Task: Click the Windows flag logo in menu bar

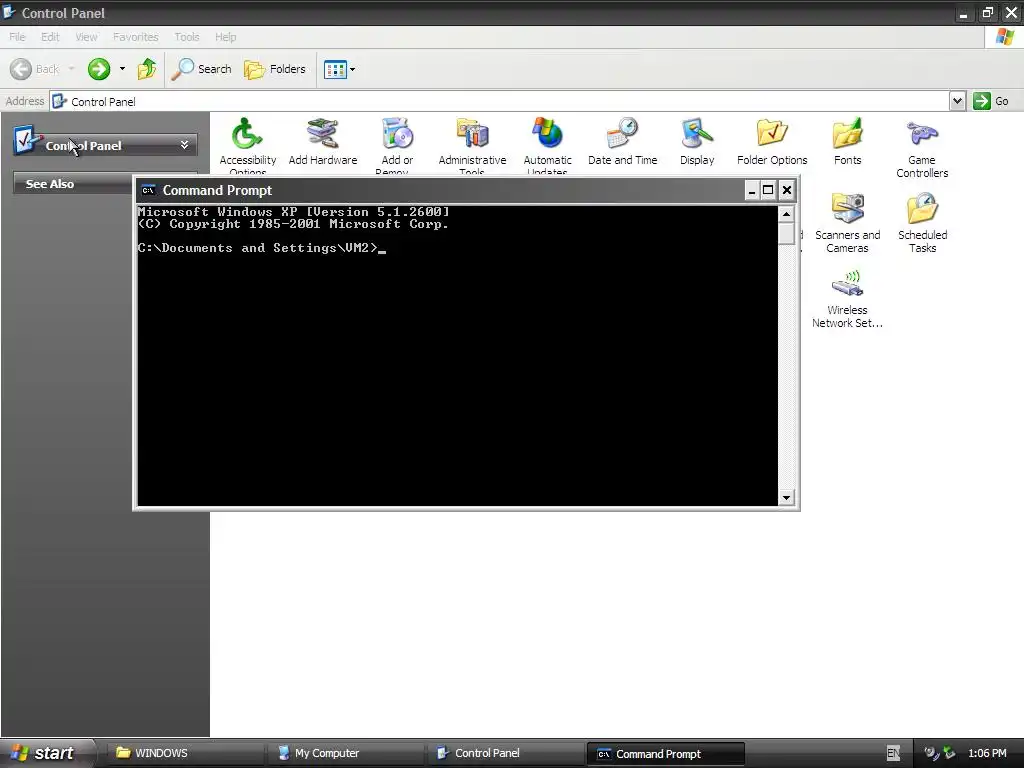Action: click(1005, 37)
